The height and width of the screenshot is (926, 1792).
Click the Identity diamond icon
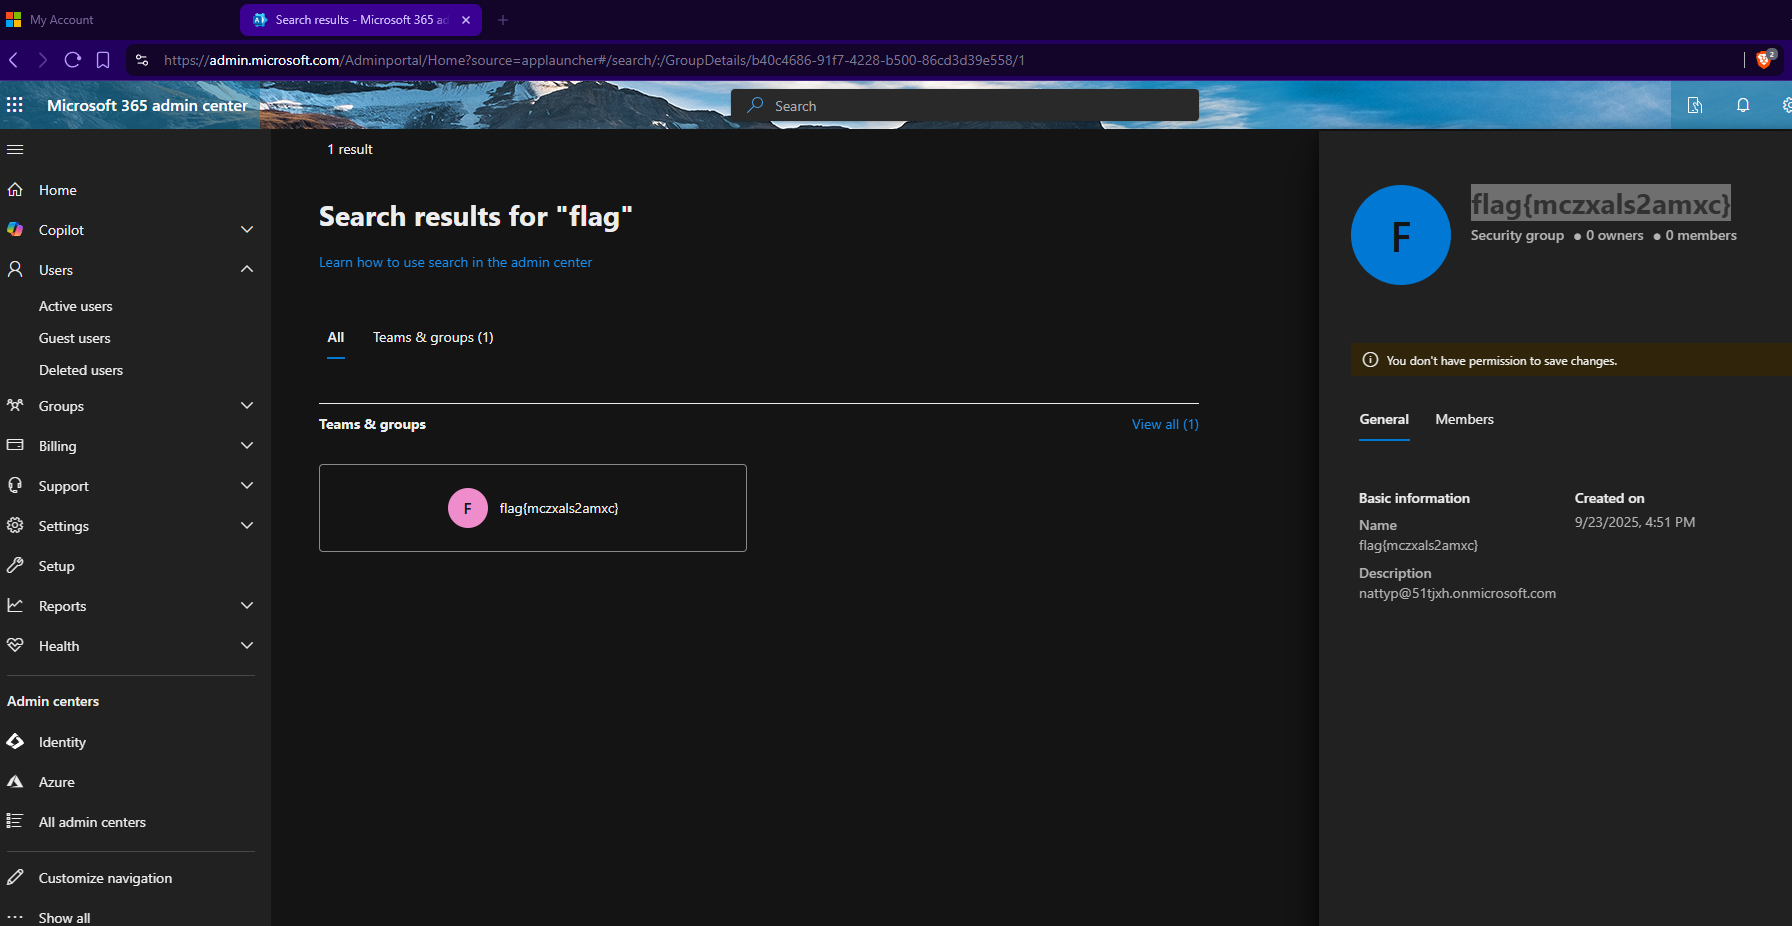coord(15,742)
